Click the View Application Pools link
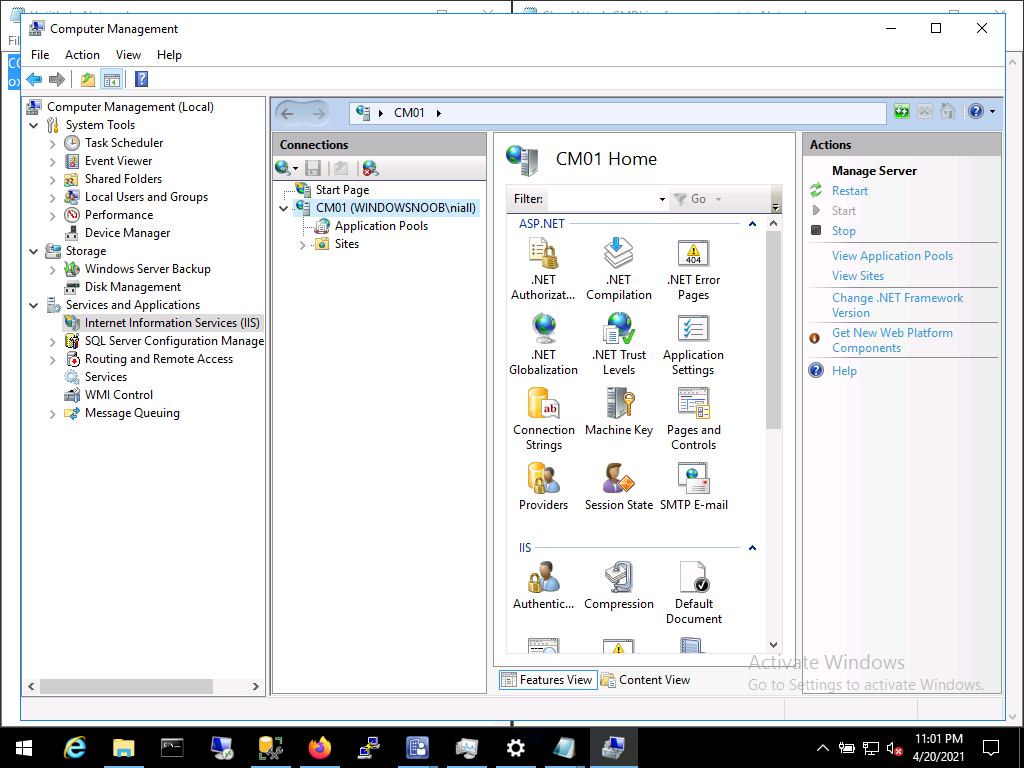Viewport: 1024px width, 768px height. 892,256
